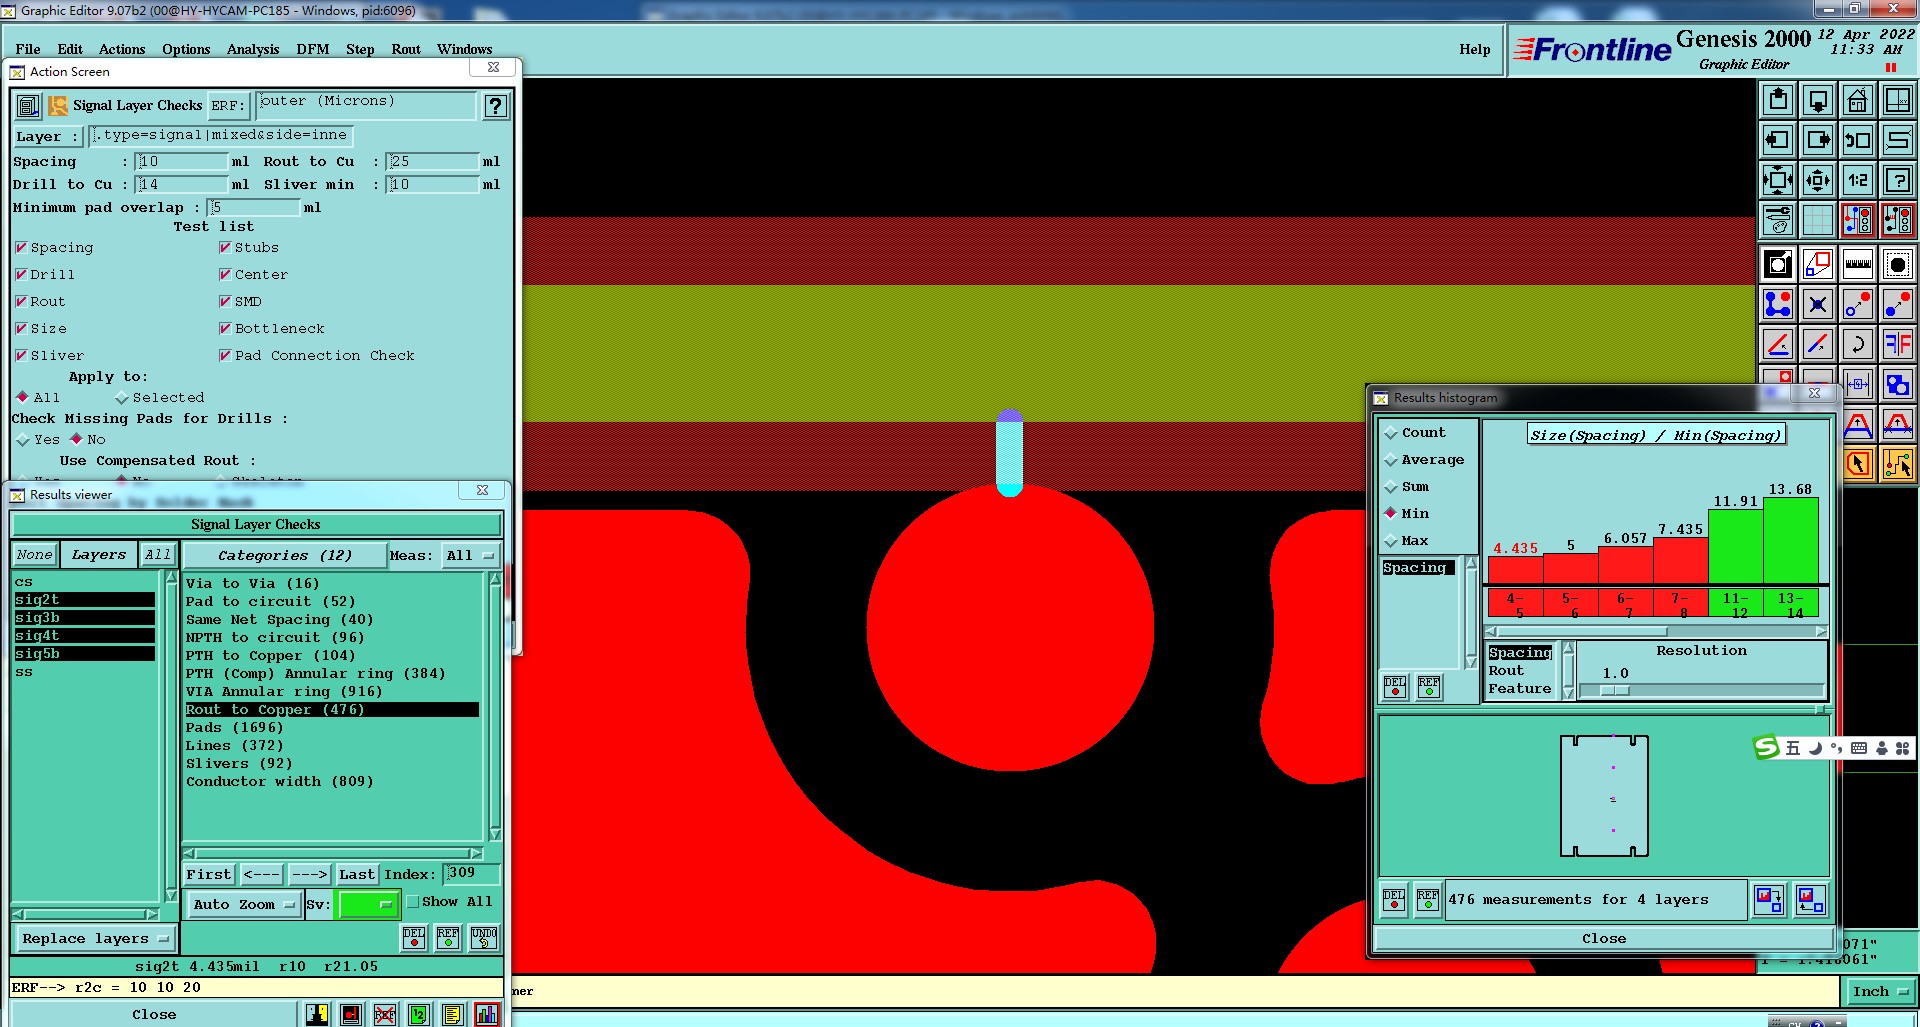The image size is (1920, 1027).
Task: Toggle the Pad Connection Check checkbox
Action: 225,355
